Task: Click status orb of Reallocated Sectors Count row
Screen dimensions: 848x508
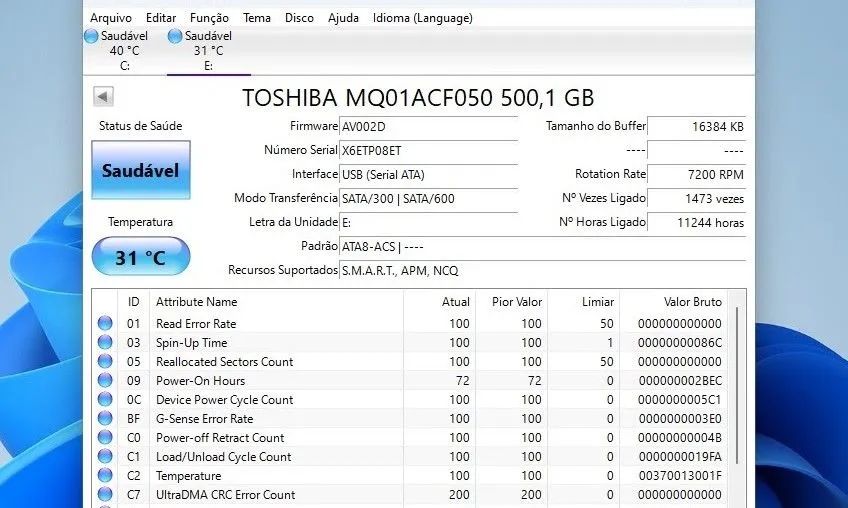Action: [x=105, y=361]
